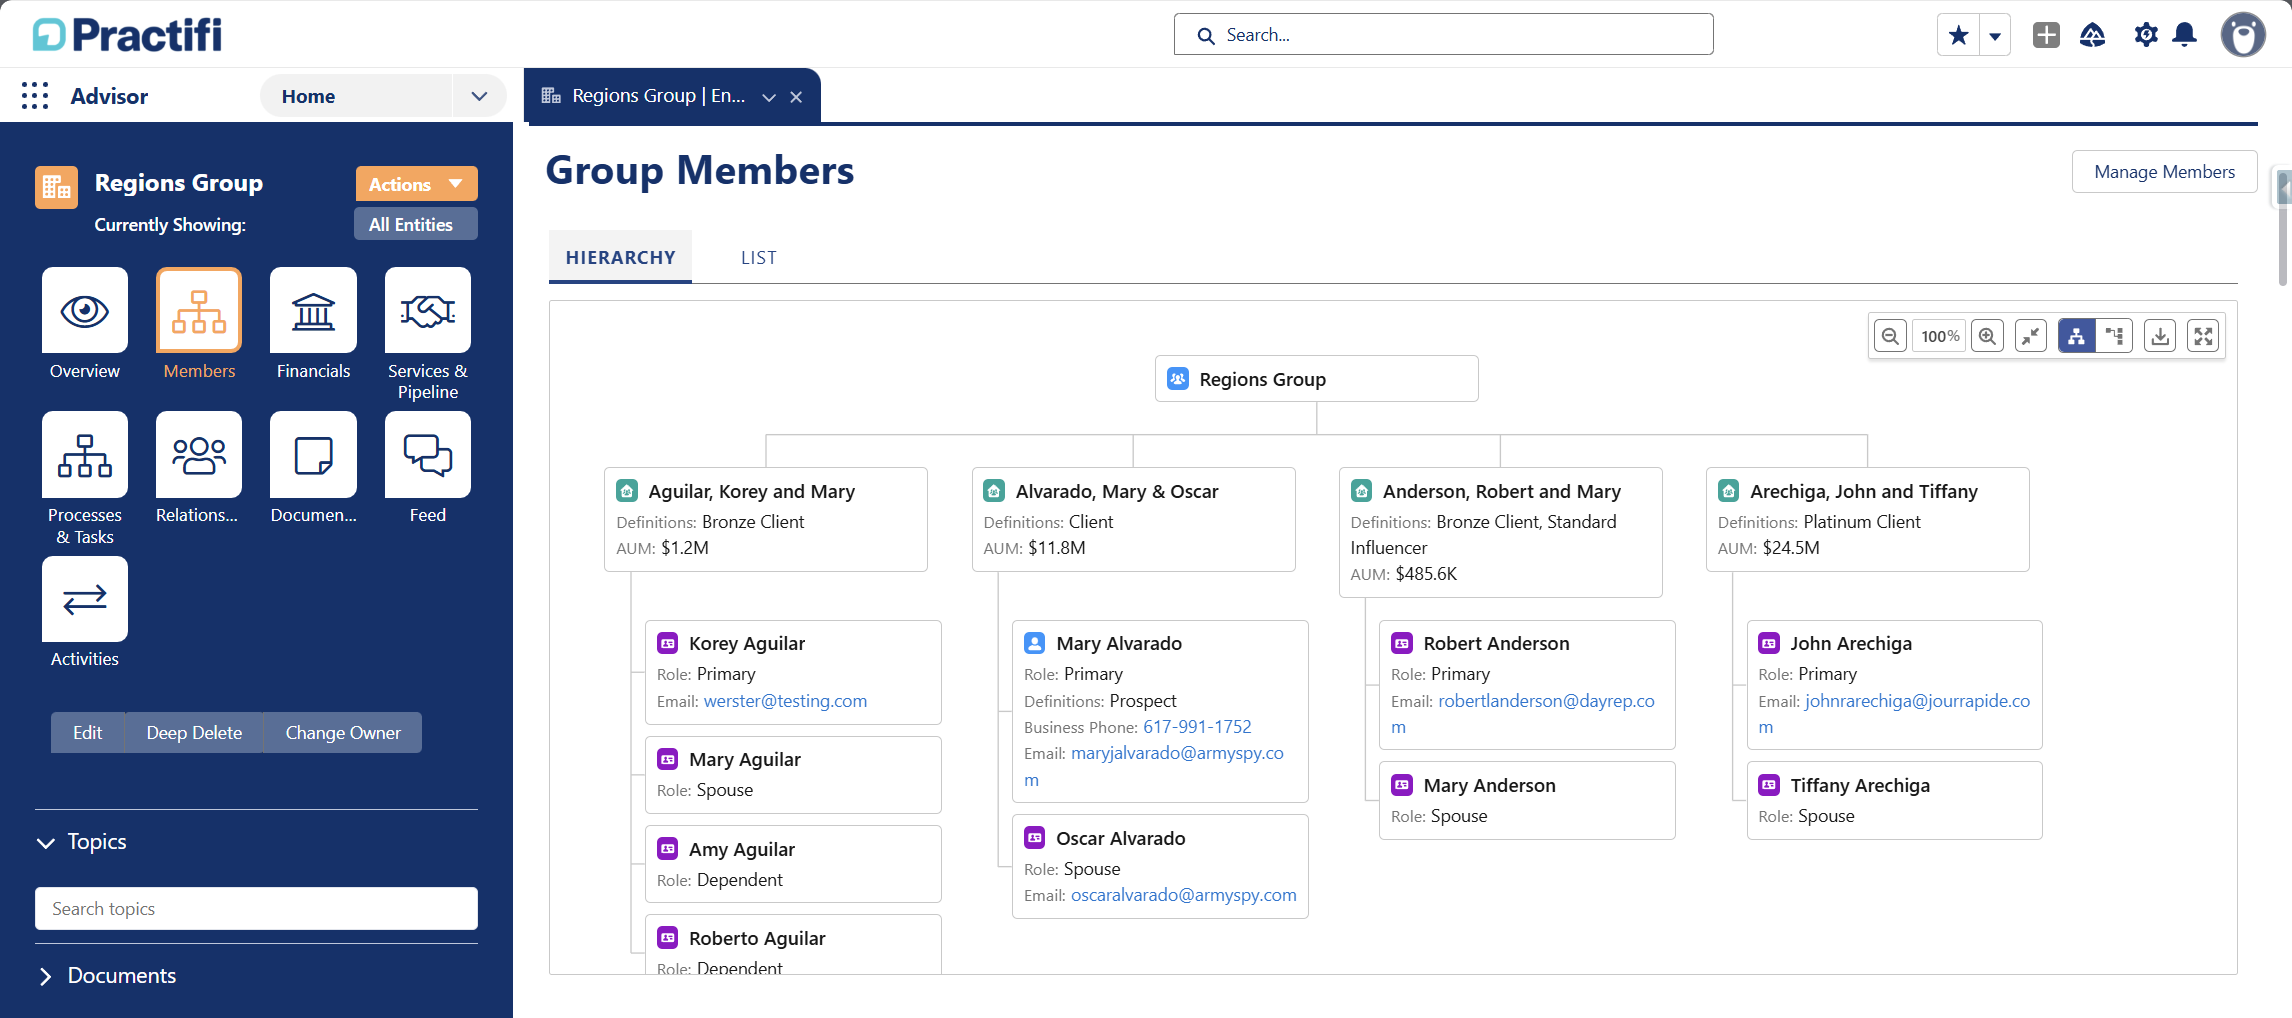Open the Financials section icon

313,310
